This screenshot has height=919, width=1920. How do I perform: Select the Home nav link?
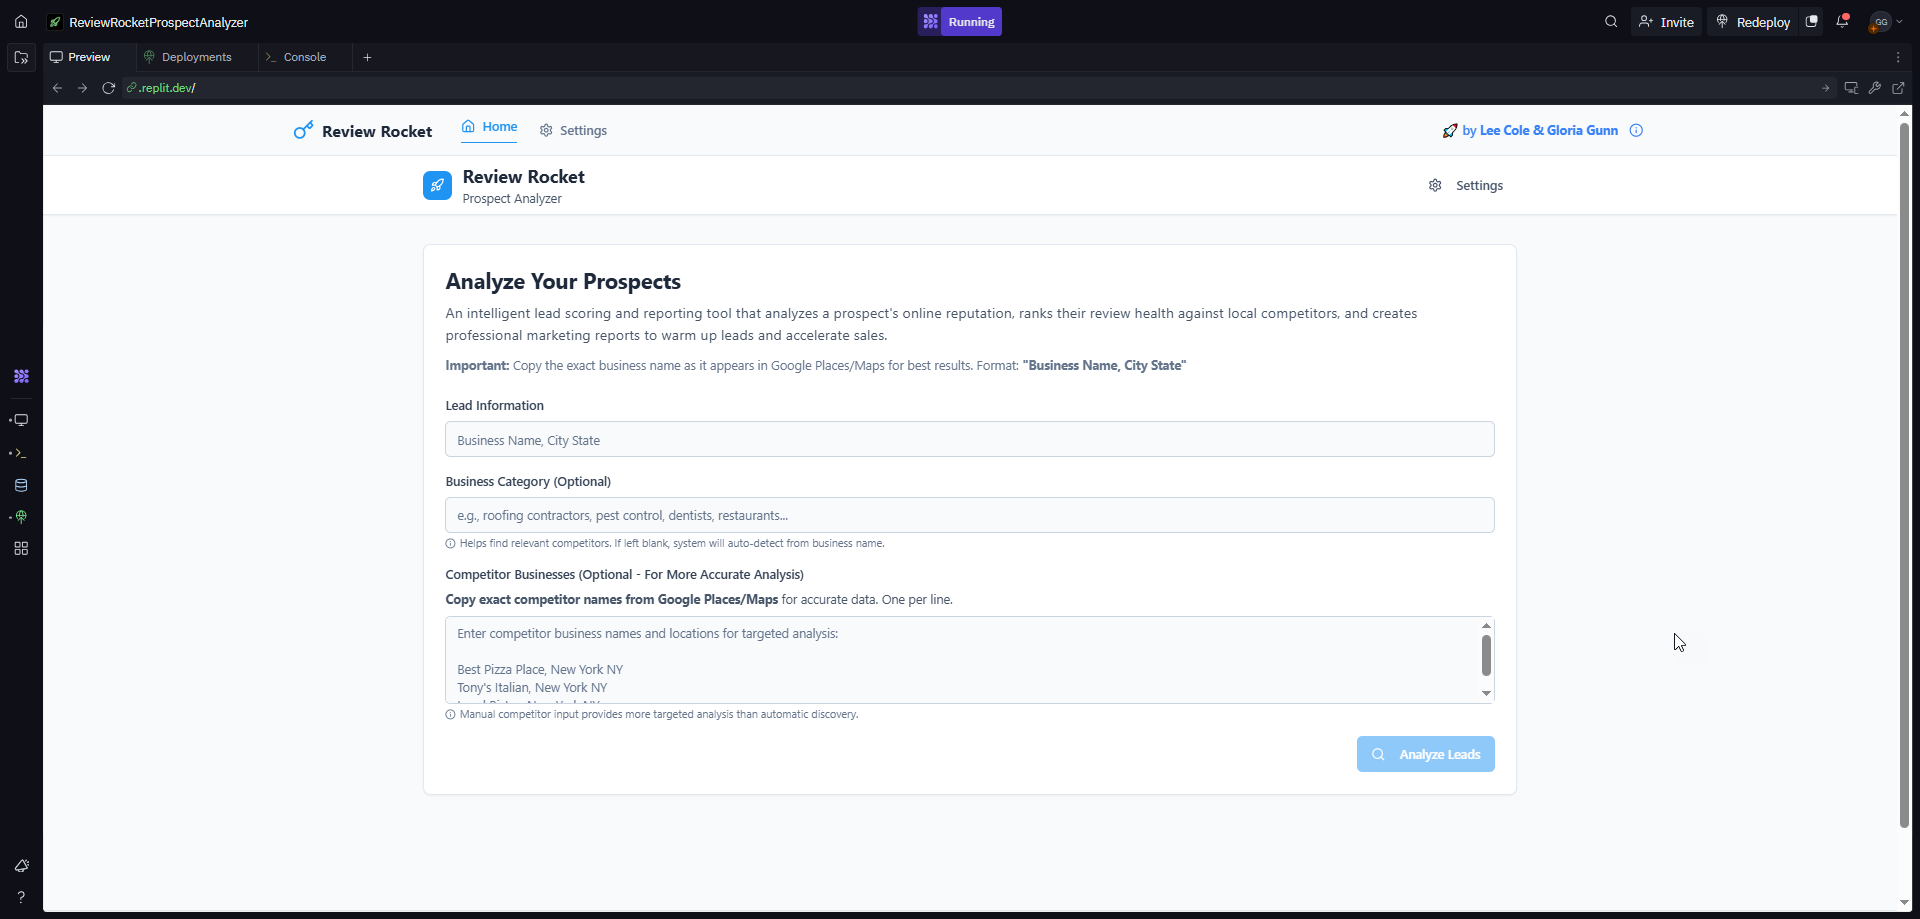489,127
